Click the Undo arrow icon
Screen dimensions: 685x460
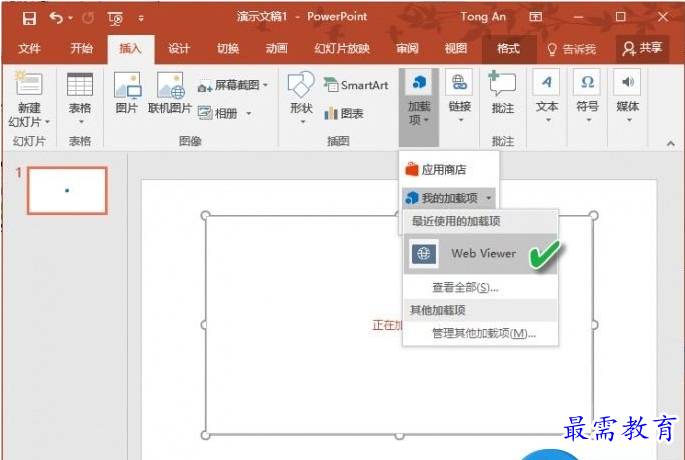(56, 18)
